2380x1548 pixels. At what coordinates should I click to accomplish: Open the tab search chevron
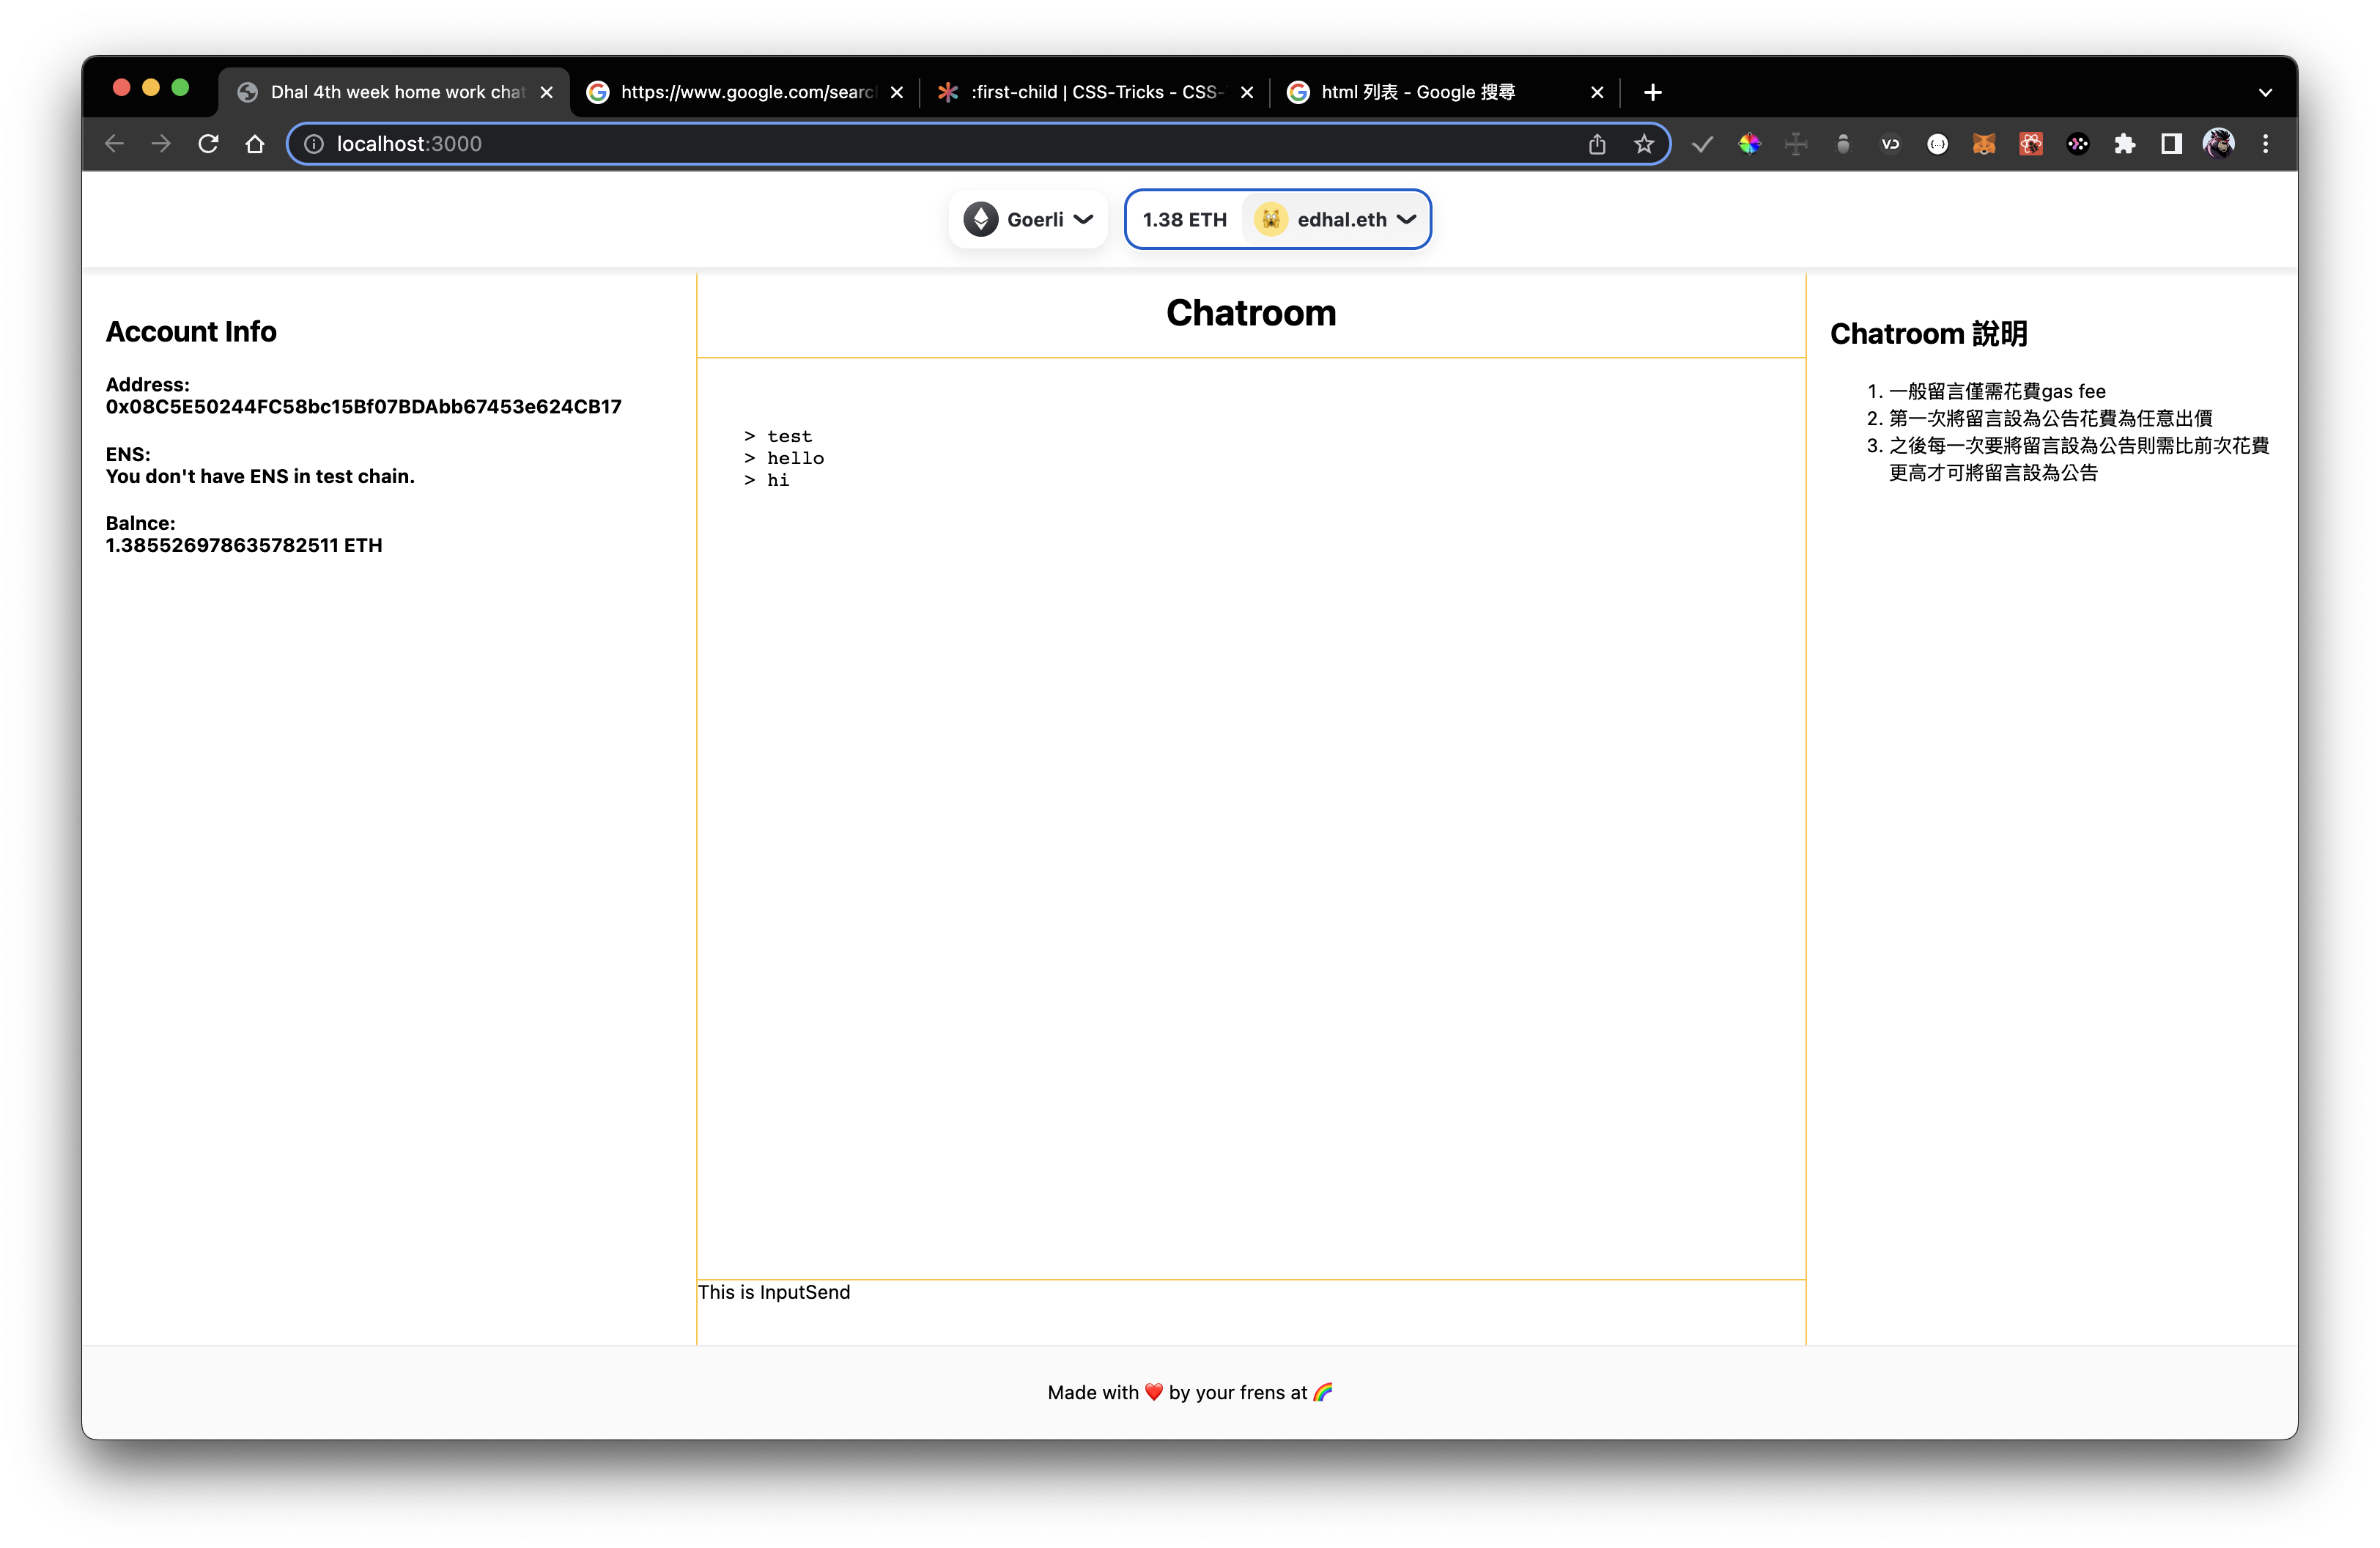2265,92
